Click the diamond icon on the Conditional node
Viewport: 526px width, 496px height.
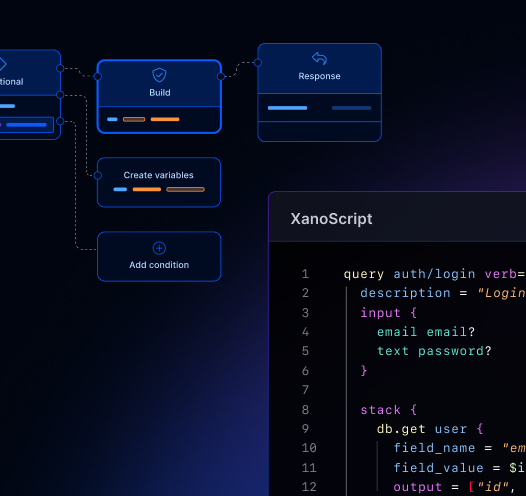coord(2,64)
